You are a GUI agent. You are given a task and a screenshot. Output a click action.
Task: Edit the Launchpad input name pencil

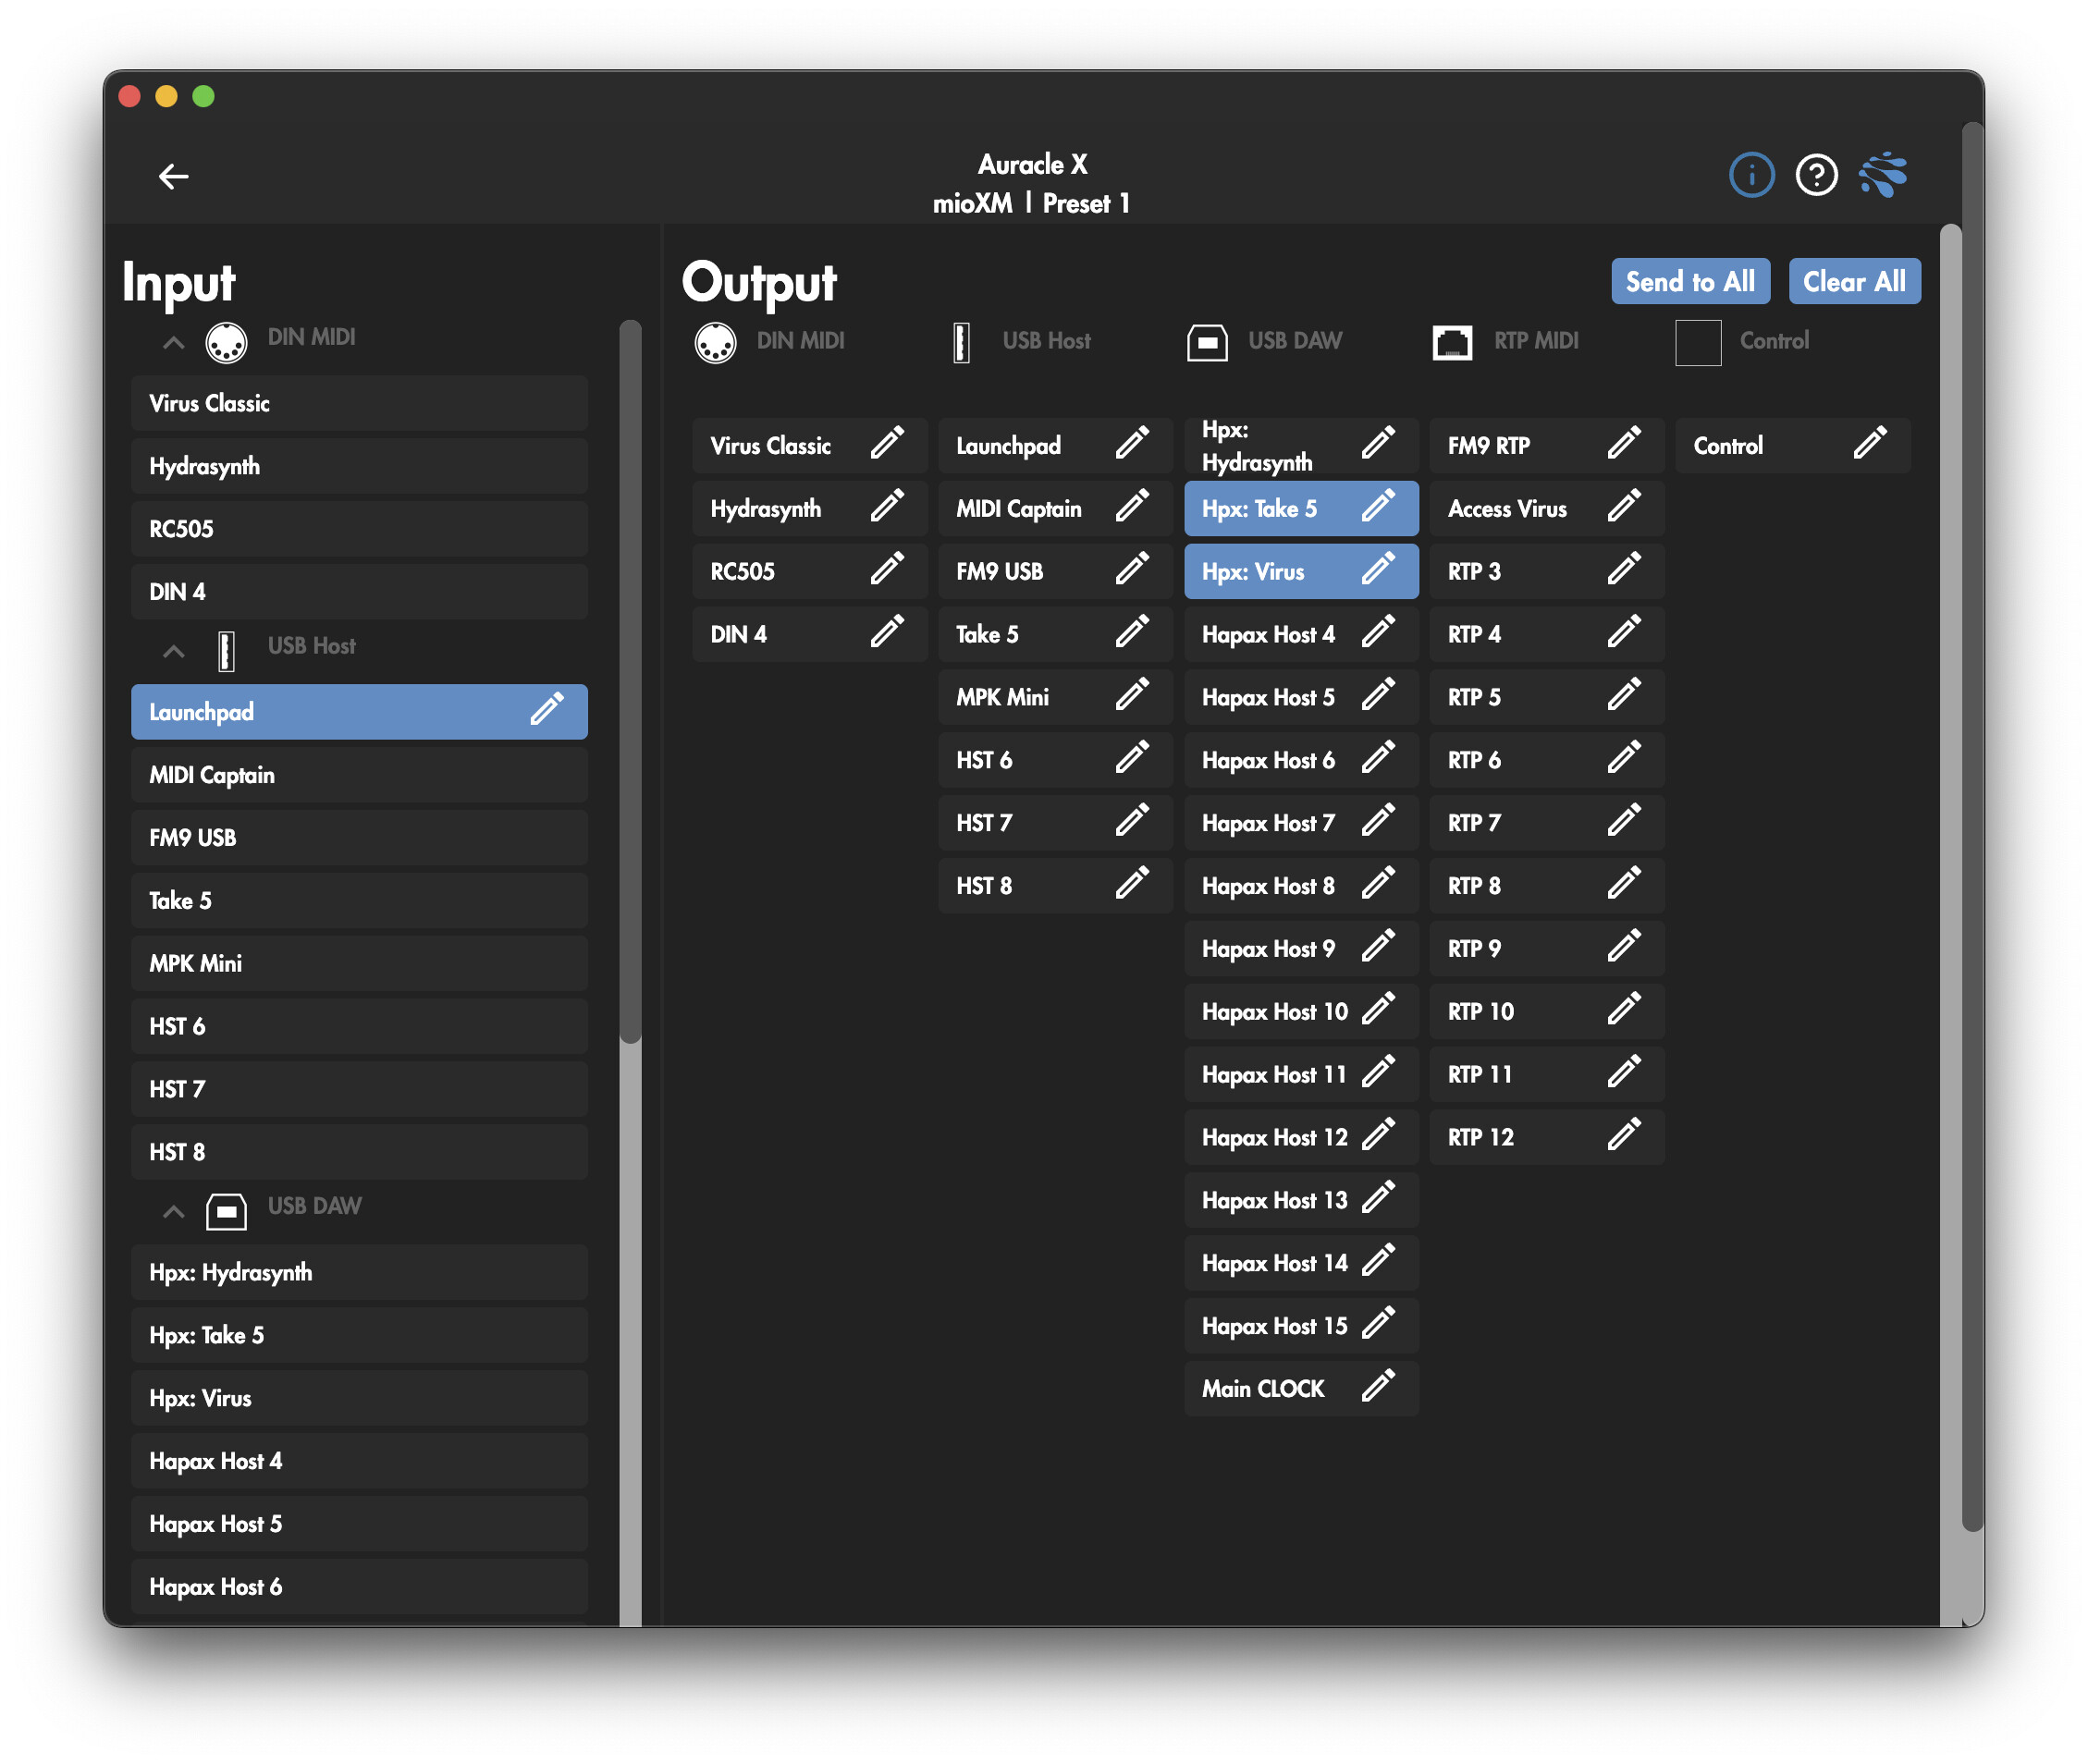point(547,711)
